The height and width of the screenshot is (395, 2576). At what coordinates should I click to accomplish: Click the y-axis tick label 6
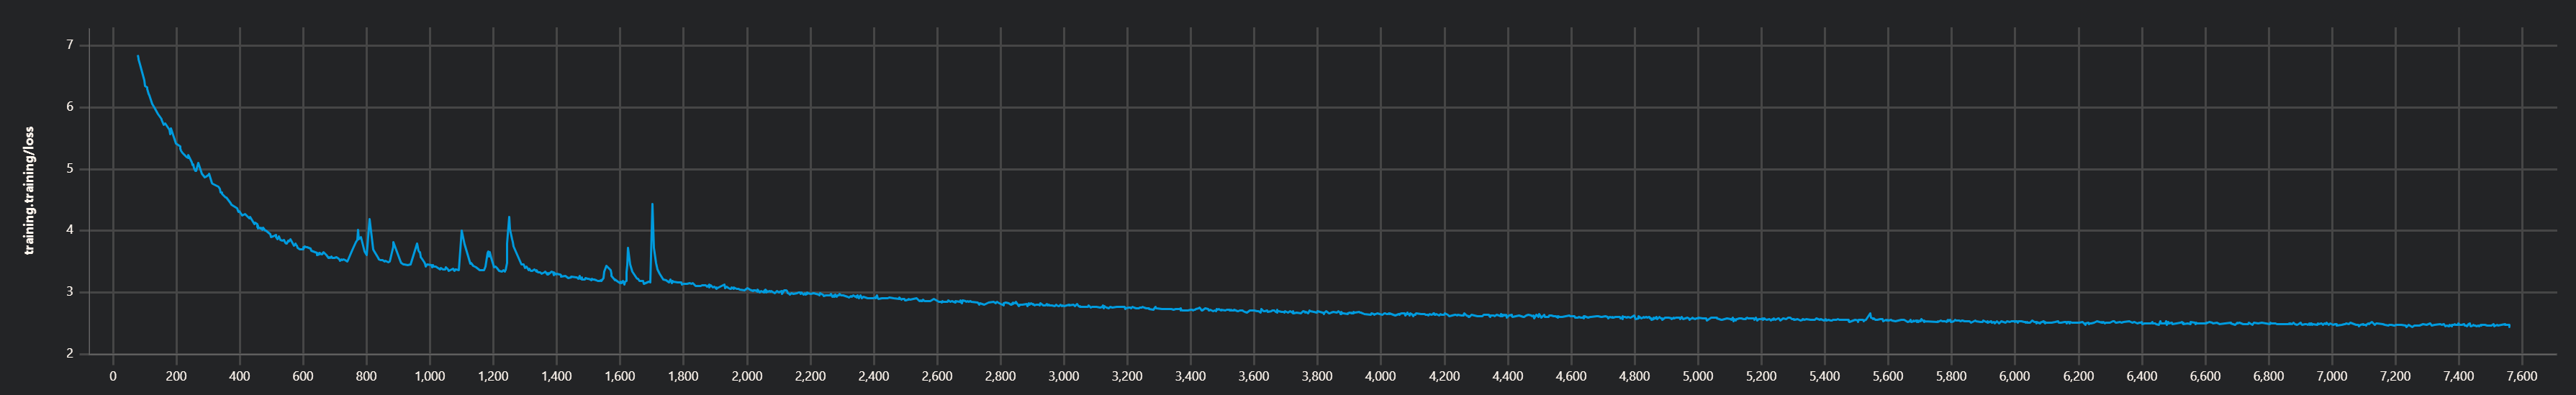point(70,107)
